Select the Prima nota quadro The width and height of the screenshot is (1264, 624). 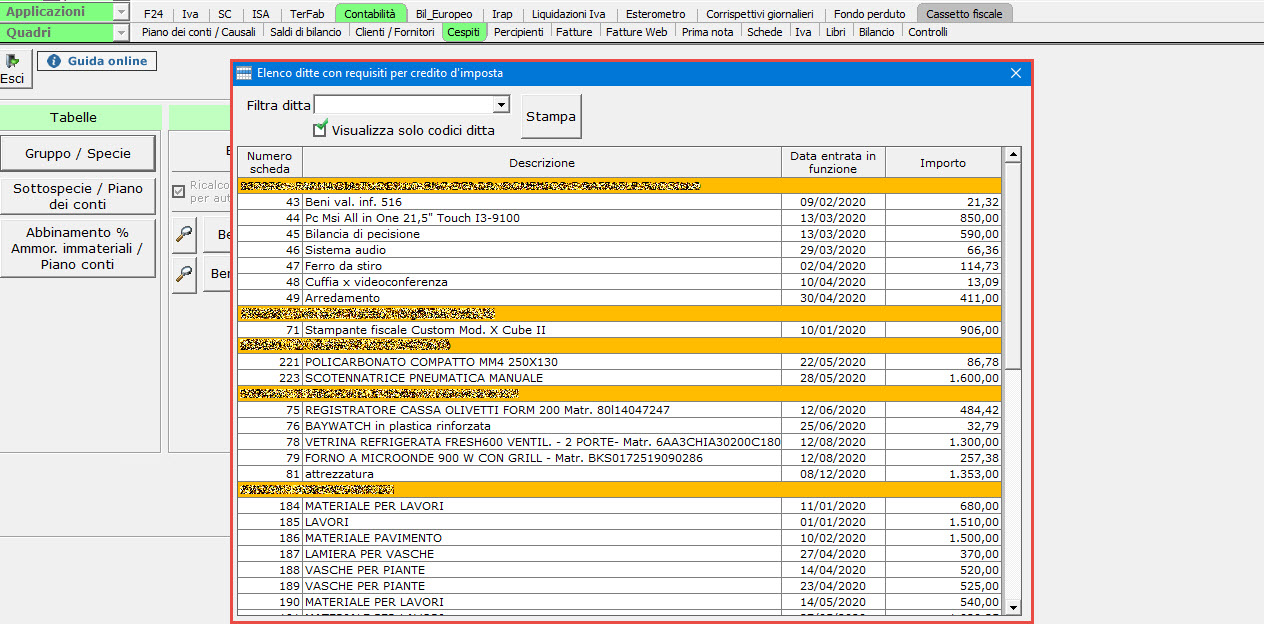tap(708, 32)
